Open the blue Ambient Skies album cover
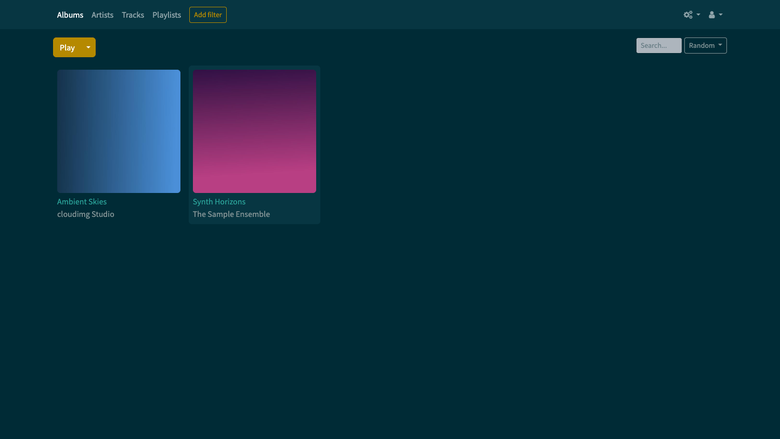The height and width of the screenshot is (439, 780). tap(119, 131)
